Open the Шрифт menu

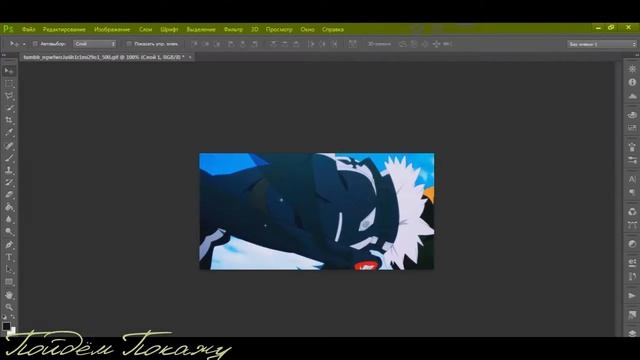tap(169, 29)
